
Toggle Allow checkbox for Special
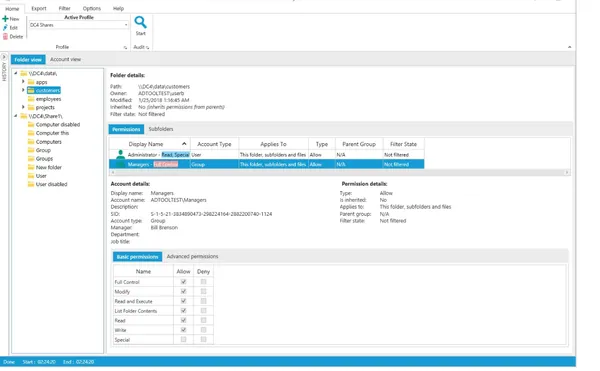coord(183,339)
